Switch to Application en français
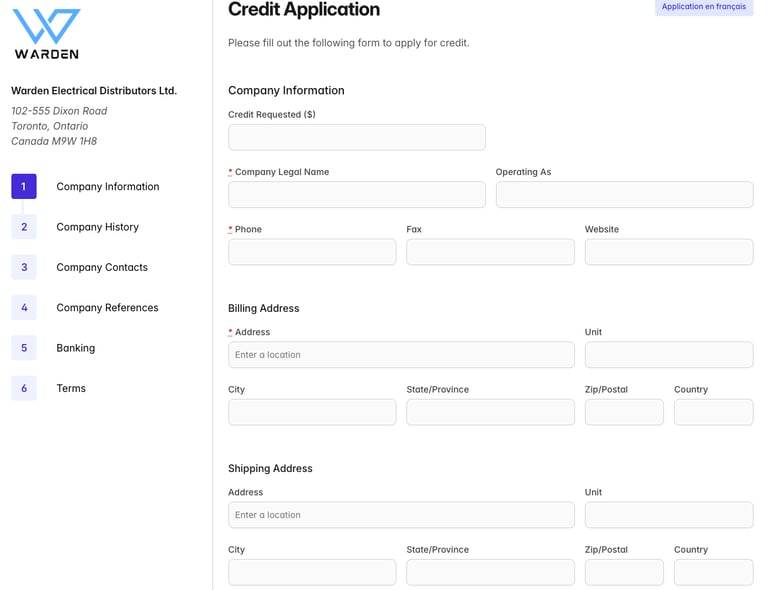The width and height of the screenshot is (768, 590). coord(703,7)
